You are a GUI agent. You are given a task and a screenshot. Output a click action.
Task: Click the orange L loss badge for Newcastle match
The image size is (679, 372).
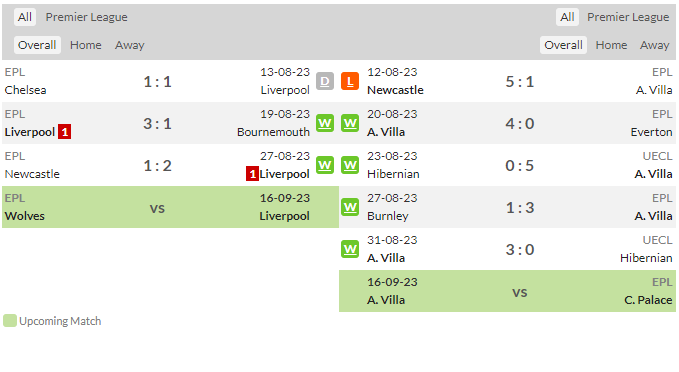click(x=350, y=81)
